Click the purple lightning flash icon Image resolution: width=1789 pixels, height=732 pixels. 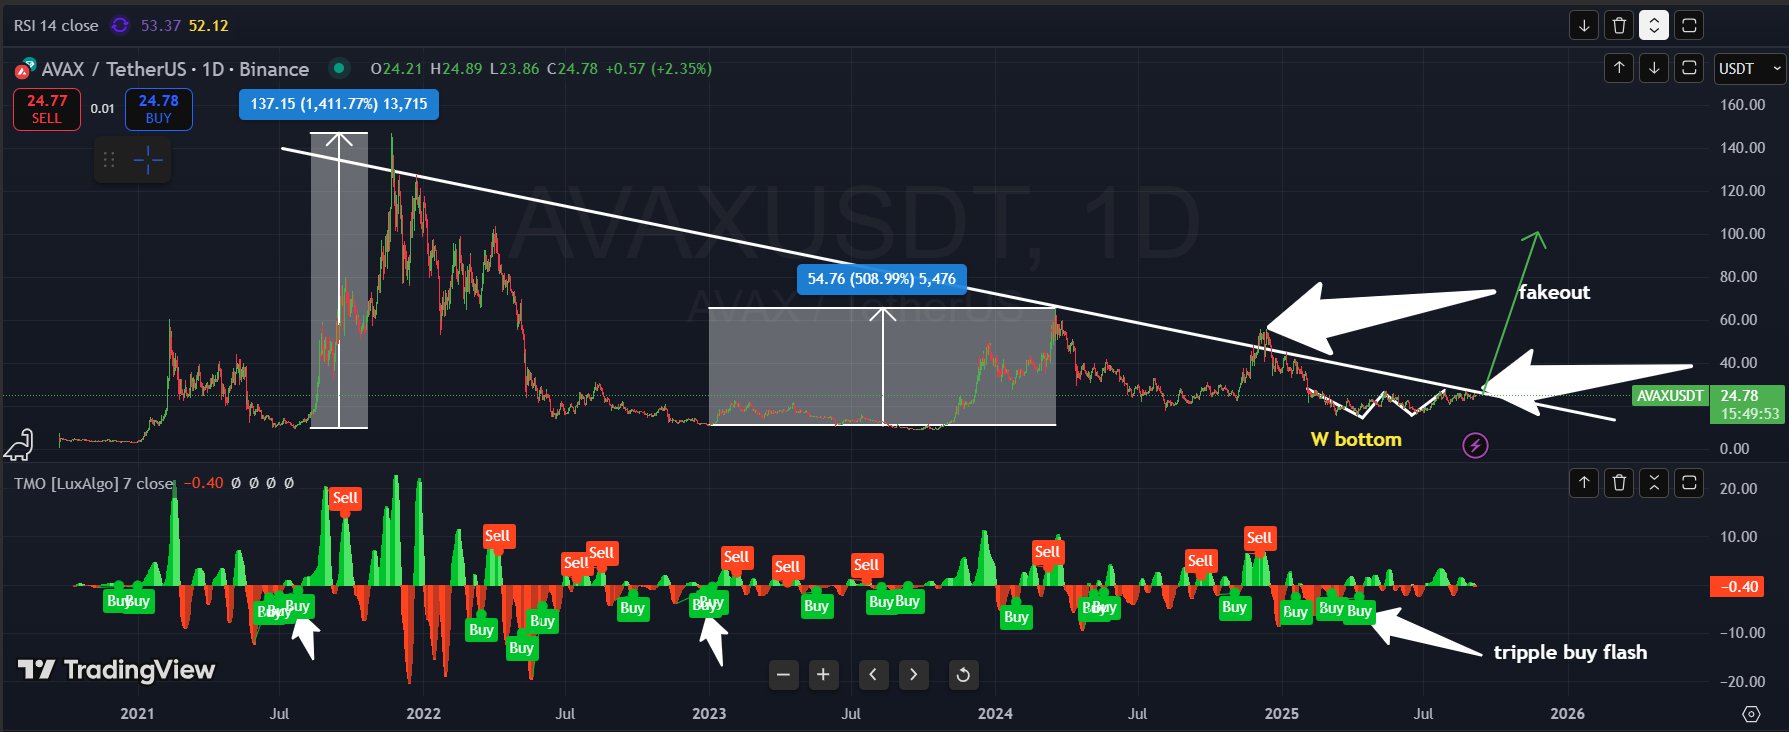click(1475, 445)
